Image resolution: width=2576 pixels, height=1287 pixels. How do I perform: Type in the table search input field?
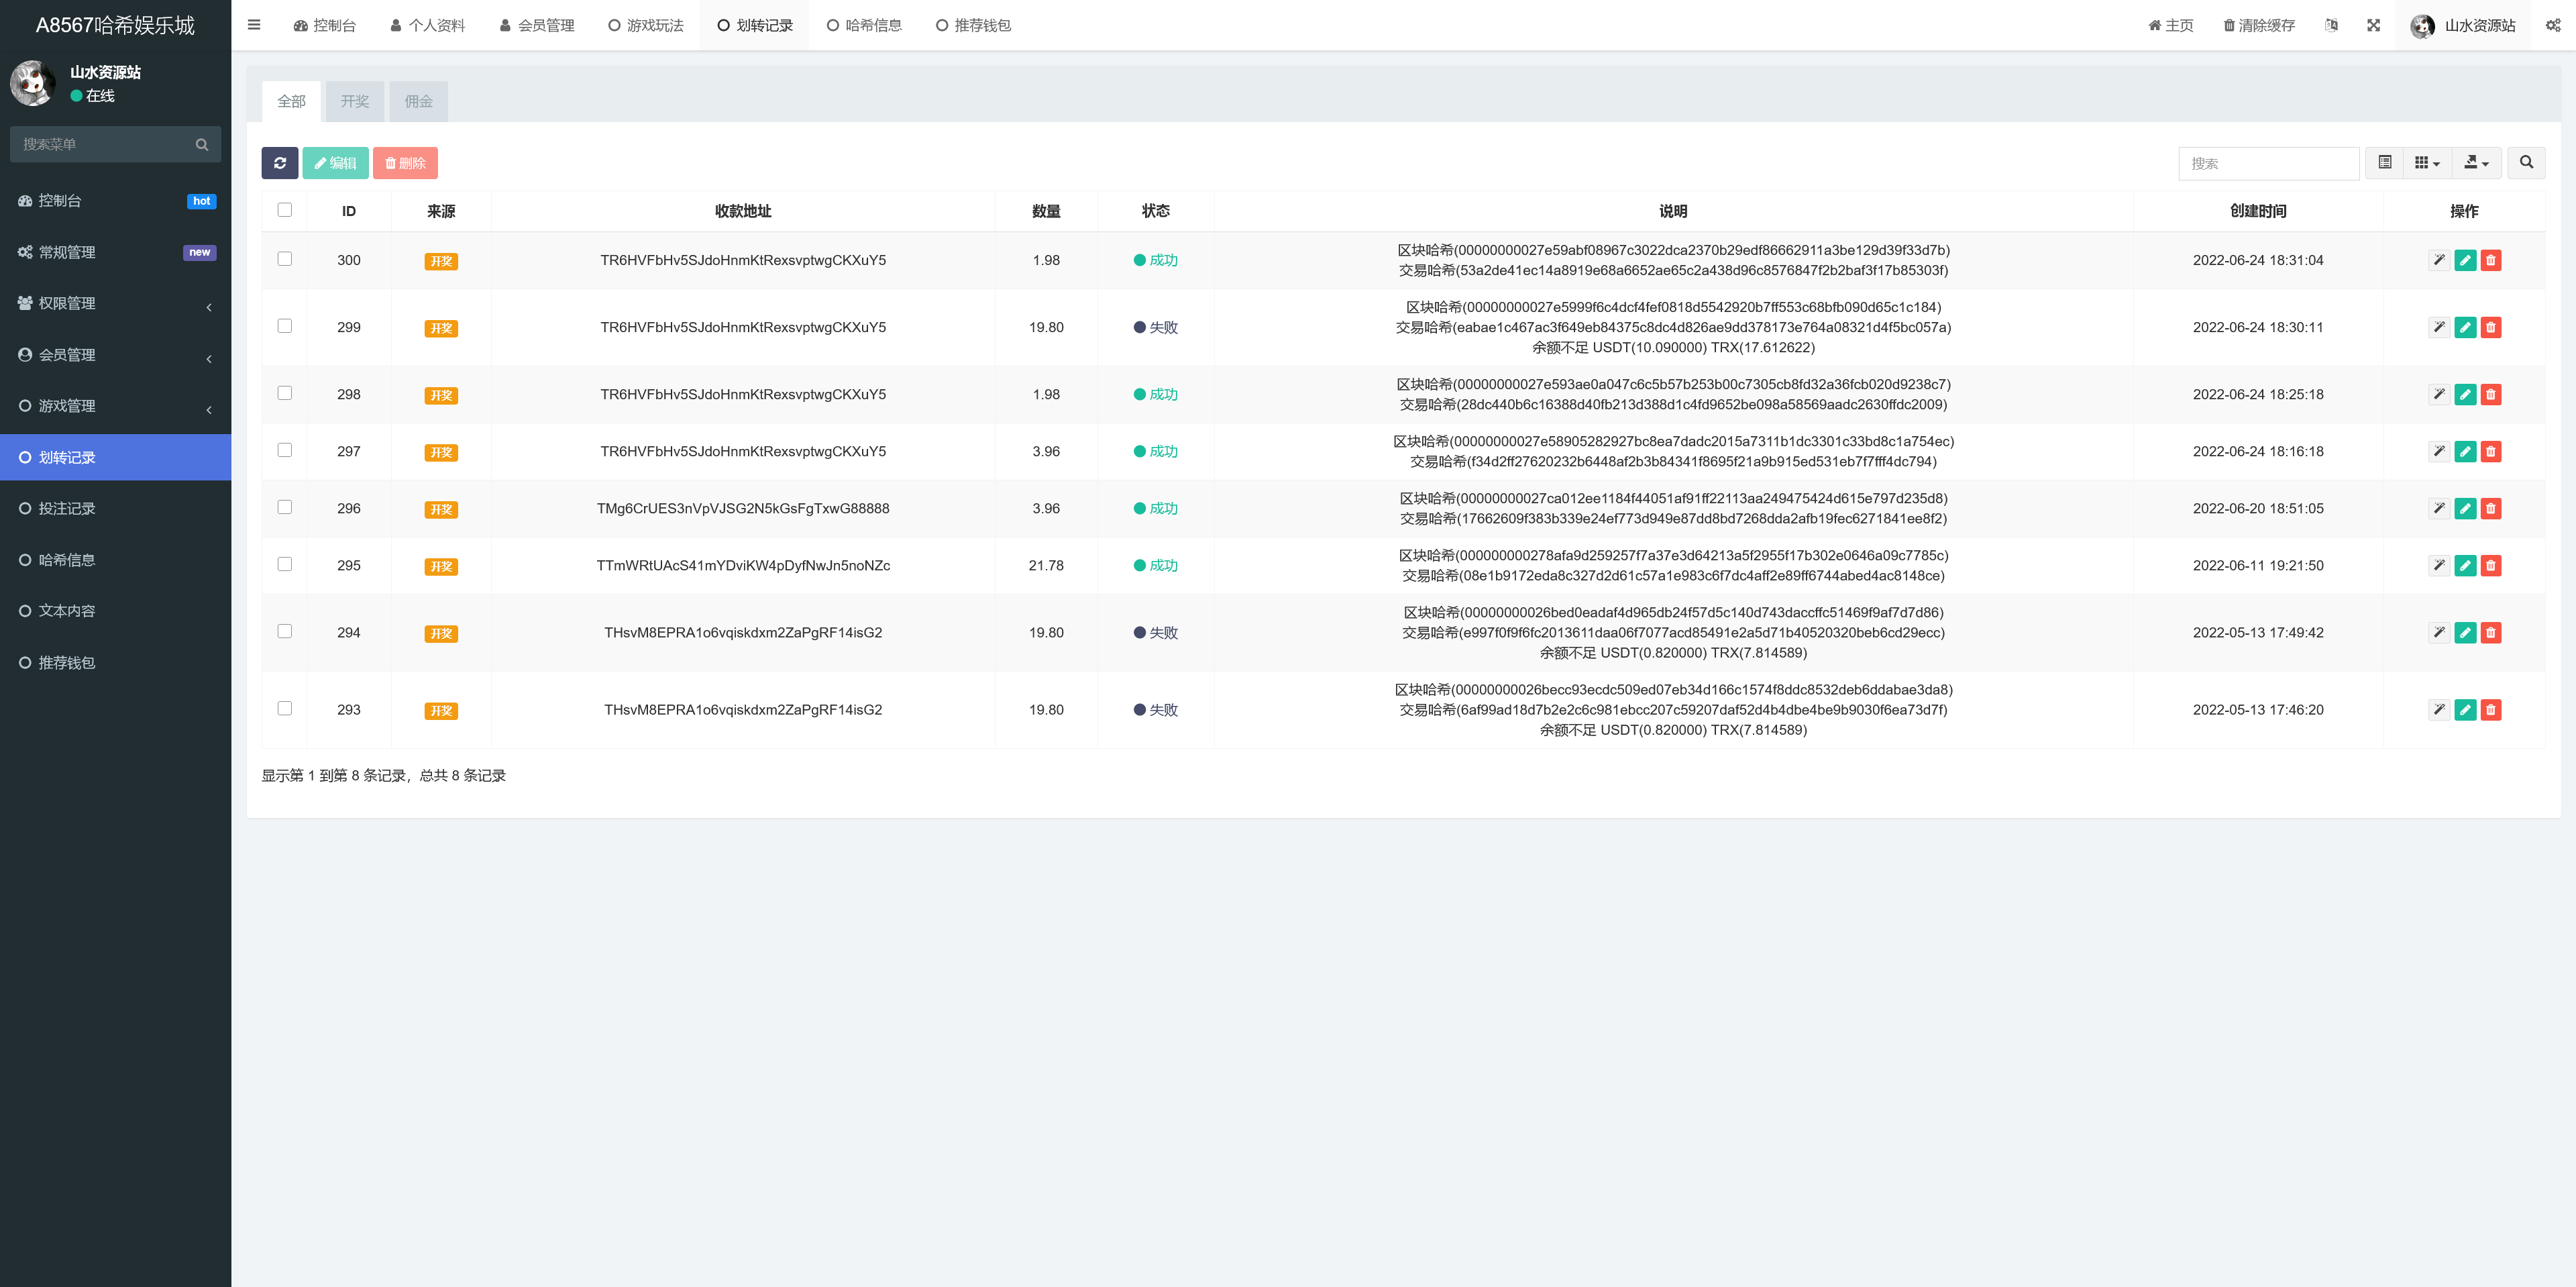(x=2270, y=162)
